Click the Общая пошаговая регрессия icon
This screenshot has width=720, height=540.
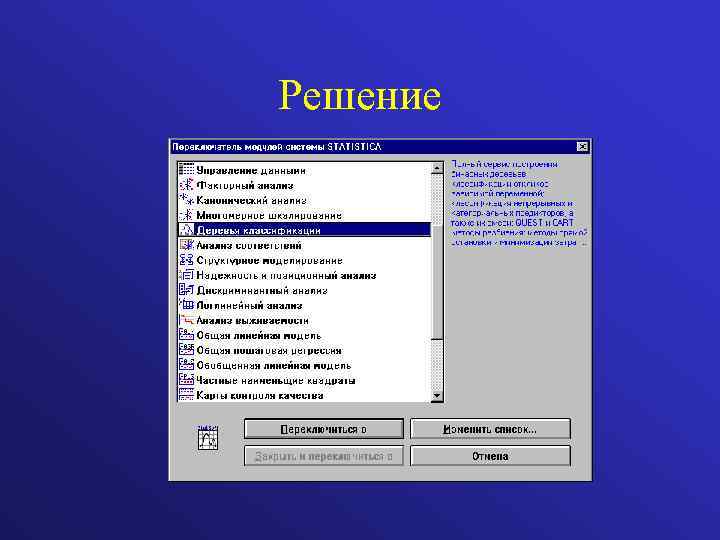point(186,350)
